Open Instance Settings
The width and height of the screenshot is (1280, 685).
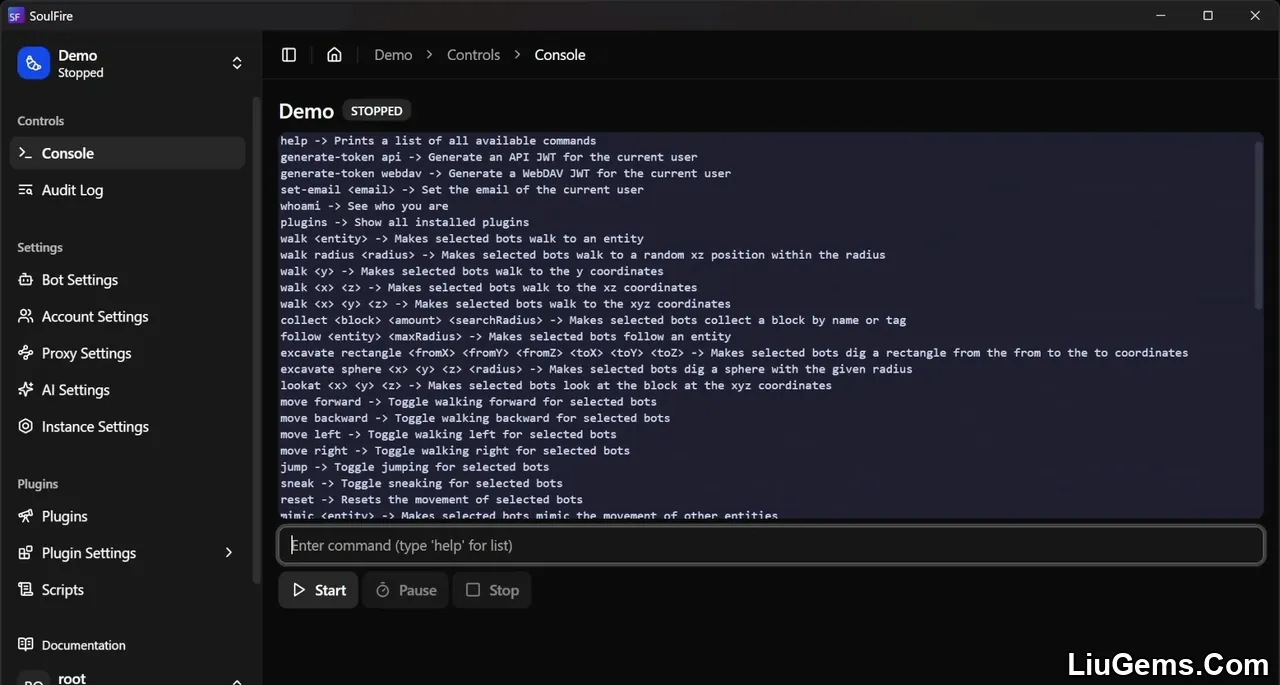(x=127, y=426)
